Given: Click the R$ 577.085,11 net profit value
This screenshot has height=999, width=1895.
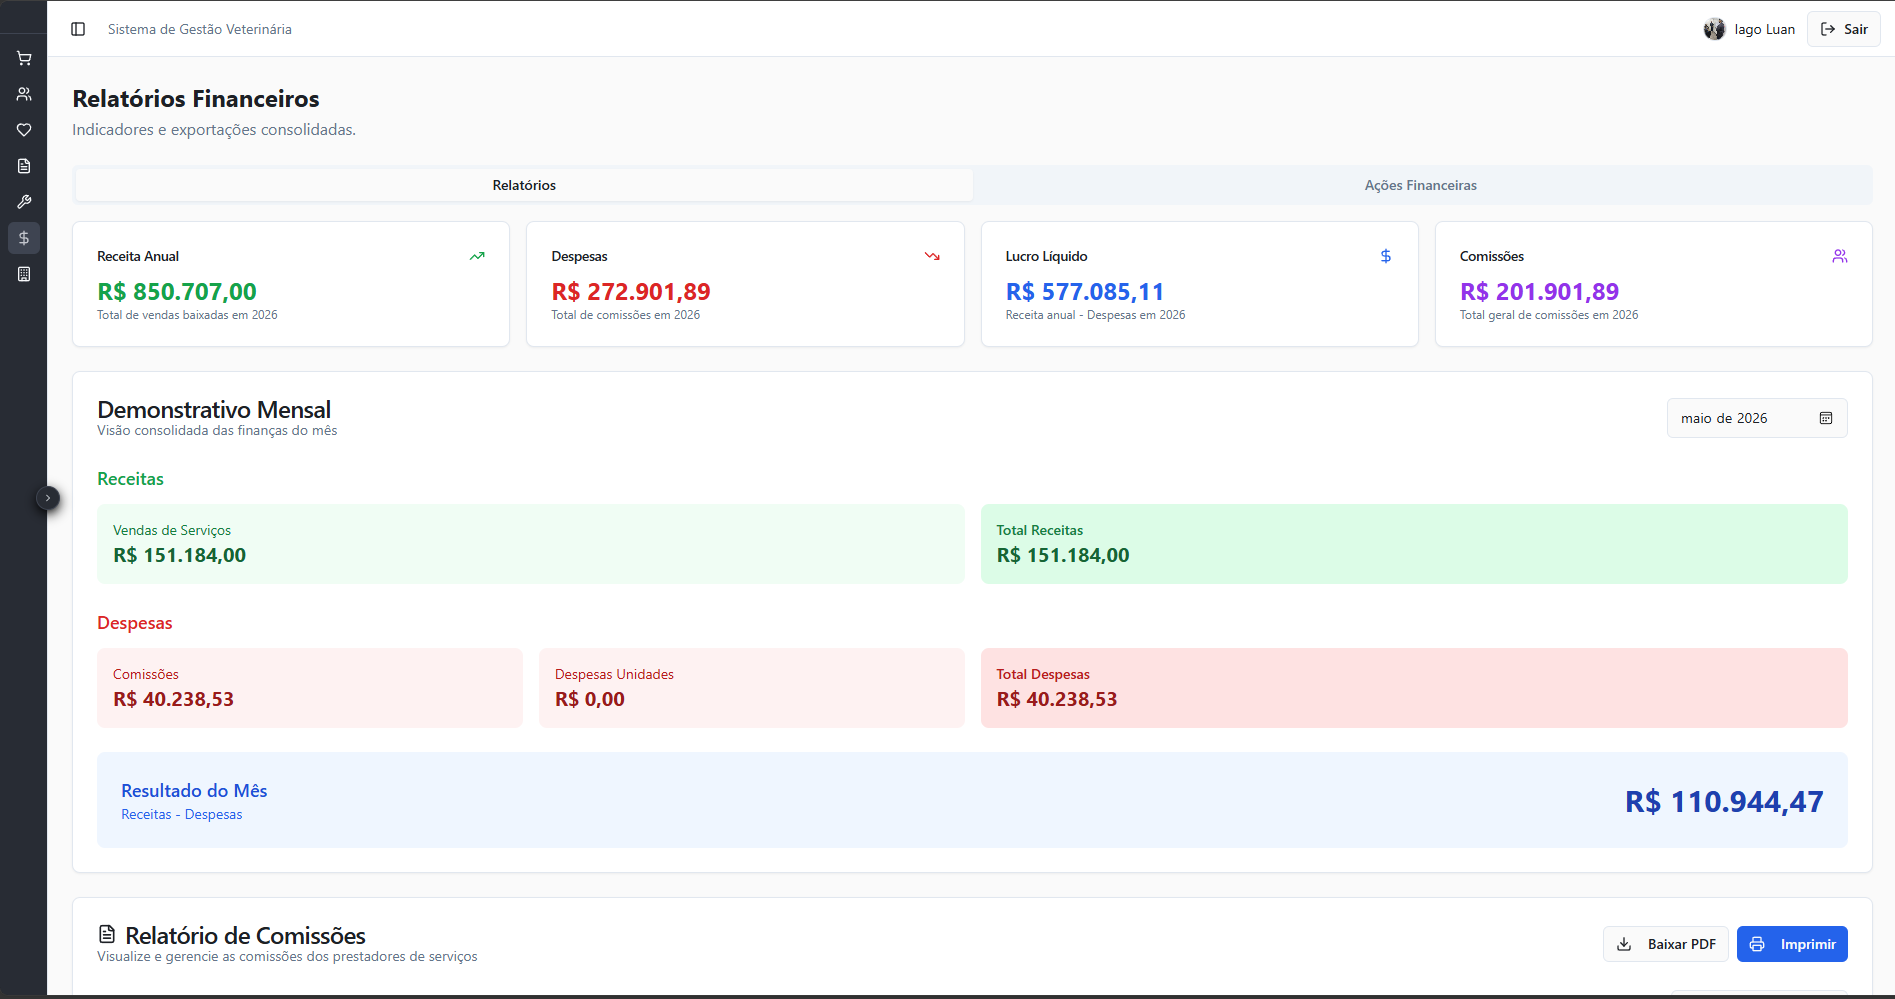Looking at the screenshot, I should click(x=1085, y=292).
